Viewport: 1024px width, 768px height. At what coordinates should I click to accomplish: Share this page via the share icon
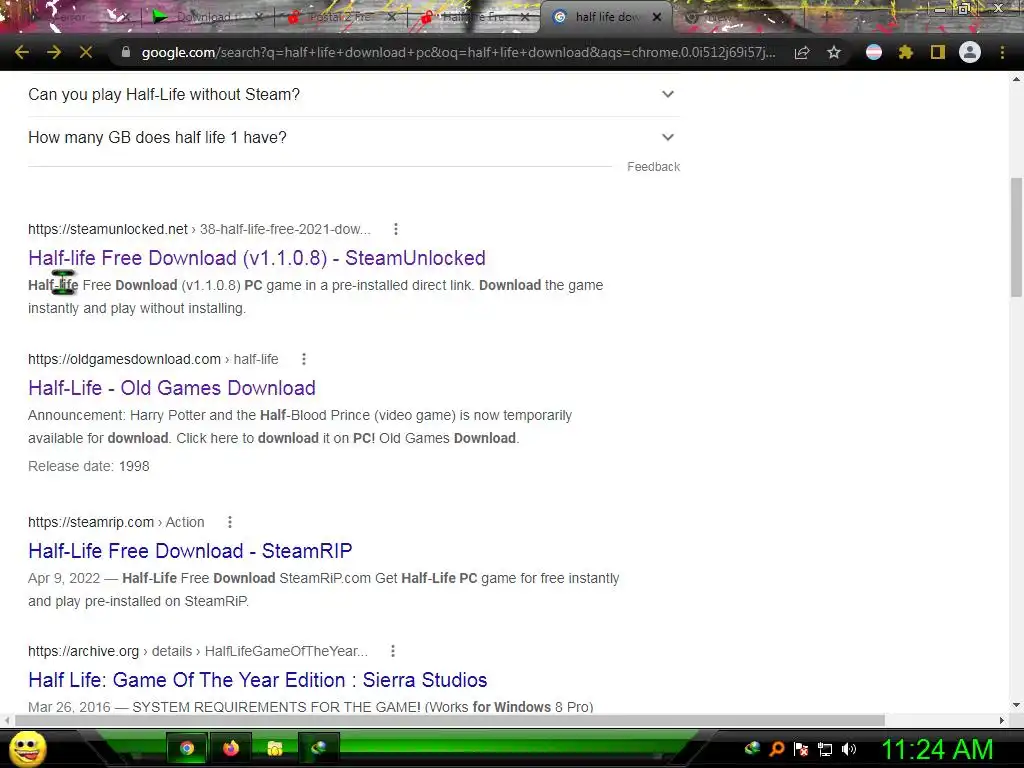coord(802,52)
